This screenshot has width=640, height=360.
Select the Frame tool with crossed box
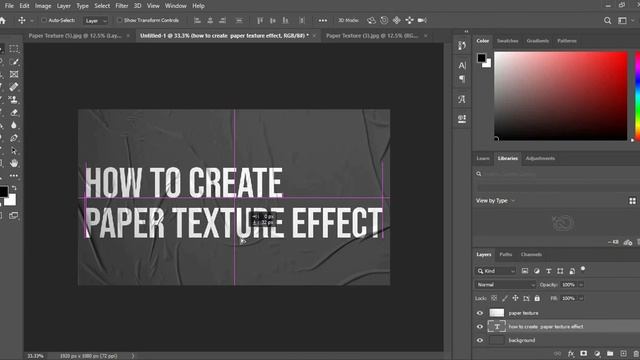click(14, 74)
